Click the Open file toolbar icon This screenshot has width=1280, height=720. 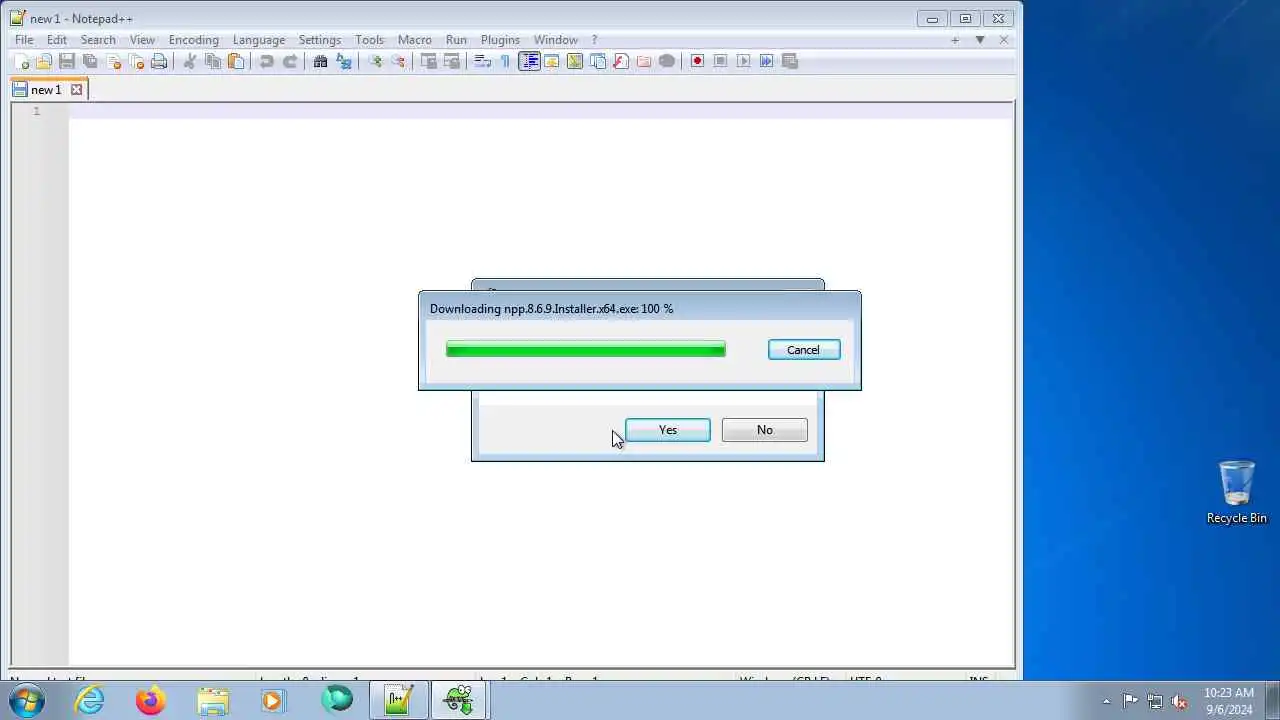click(44, 61)
